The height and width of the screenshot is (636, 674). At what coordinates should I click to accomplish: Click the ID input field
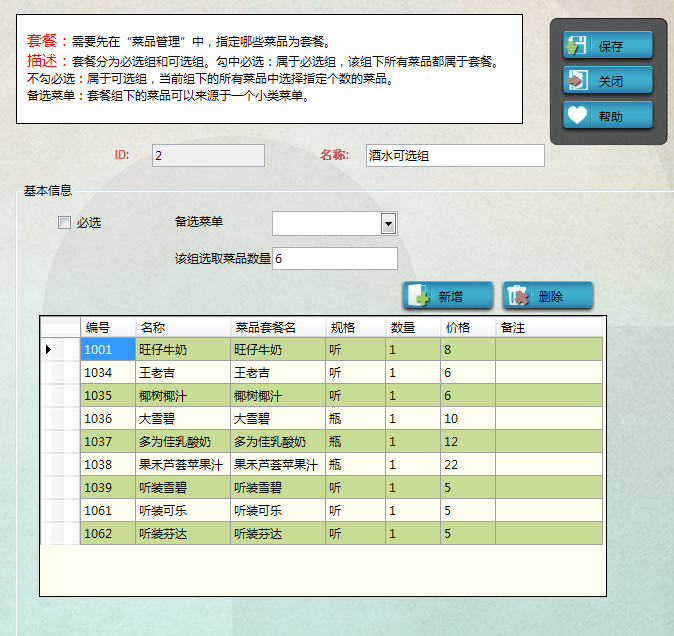point(208,155)
